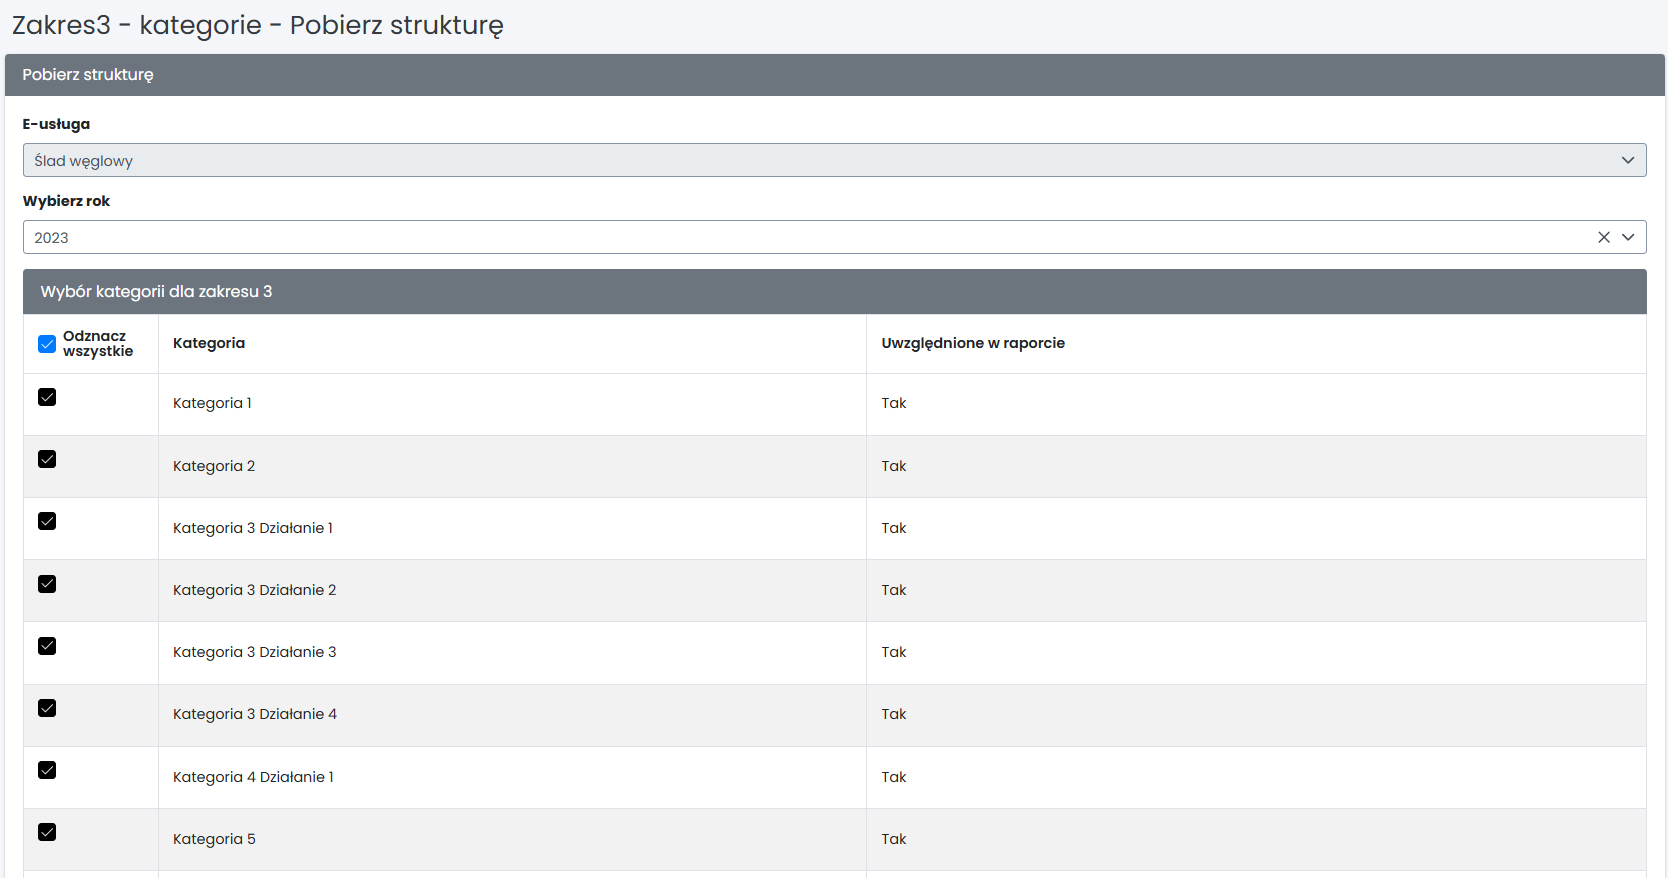Uncheck Kategoria 4 Działanie 1 checkbox
The width and height of the screenshot is (1668, 878).
click(47, 770)
